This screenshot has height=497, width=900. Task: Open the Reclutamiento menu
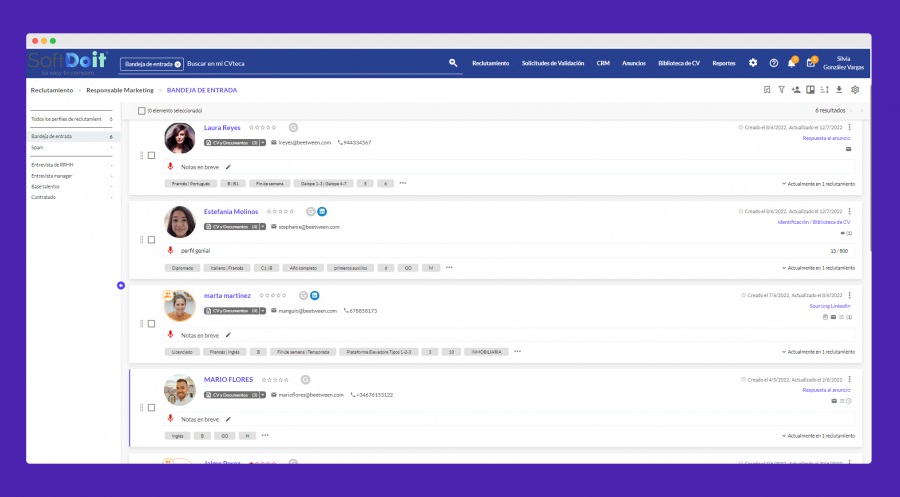[491, 63]
